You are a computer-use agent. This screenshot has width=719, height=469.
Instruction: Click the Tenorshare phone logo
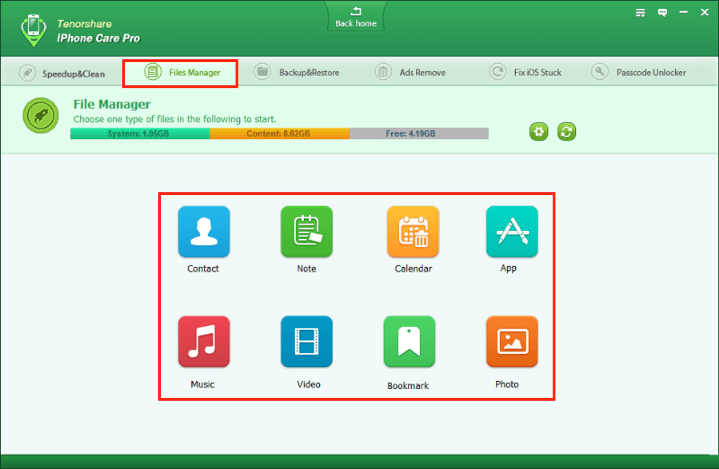(33, 30)
